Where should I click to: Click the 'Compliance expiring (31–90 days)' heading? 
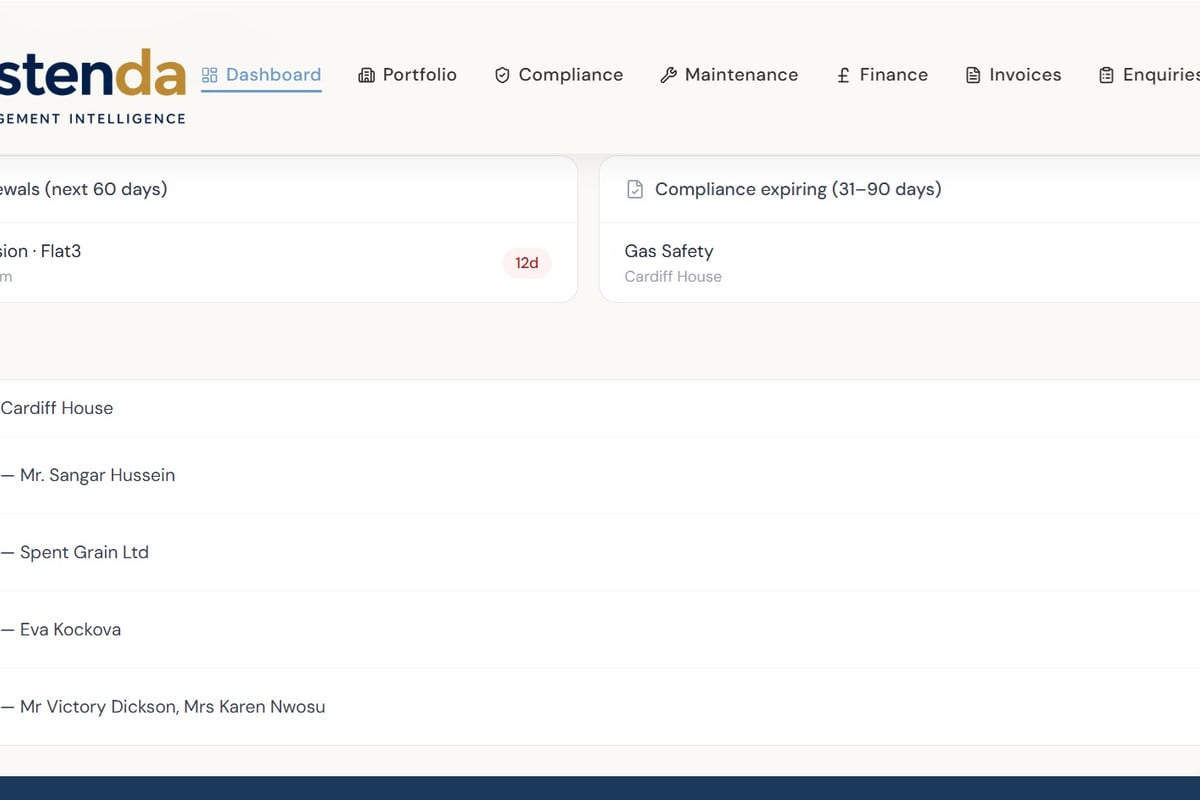point(798,189)
